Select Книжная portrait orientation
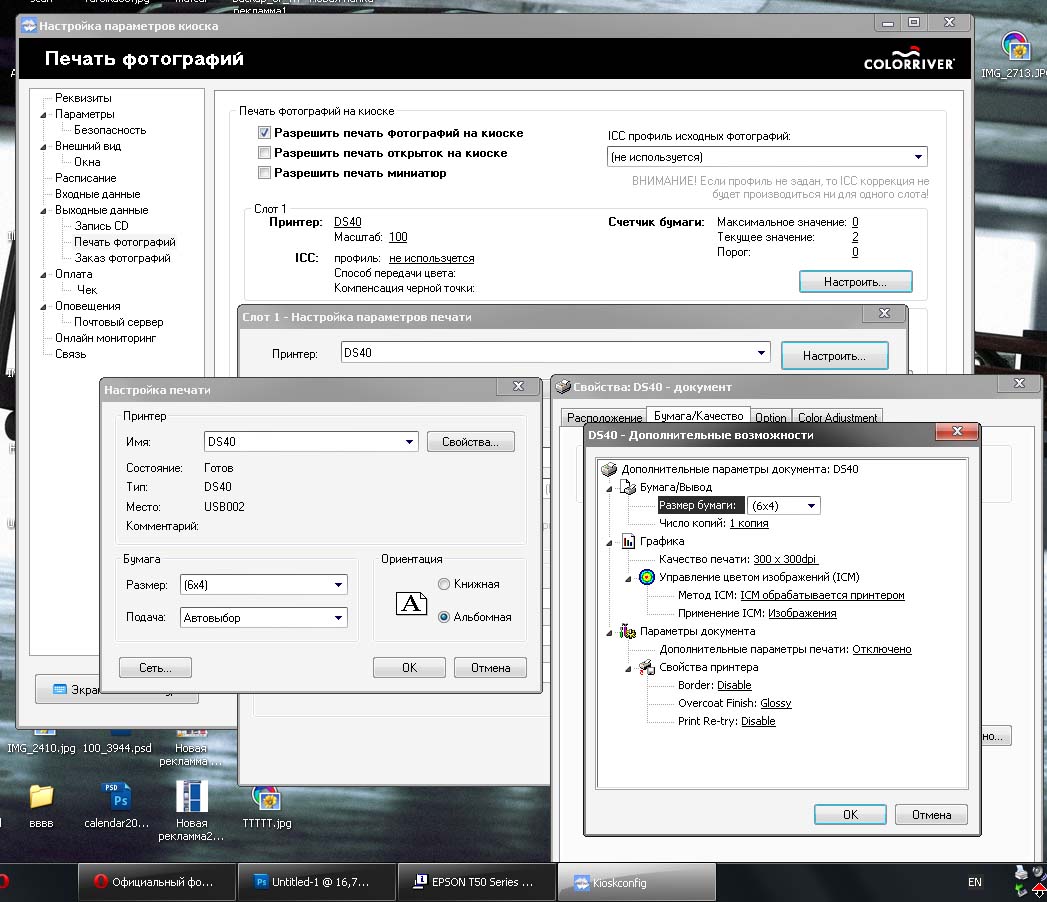The height and width of the screenshot is (902, 1047). [445, 584]
